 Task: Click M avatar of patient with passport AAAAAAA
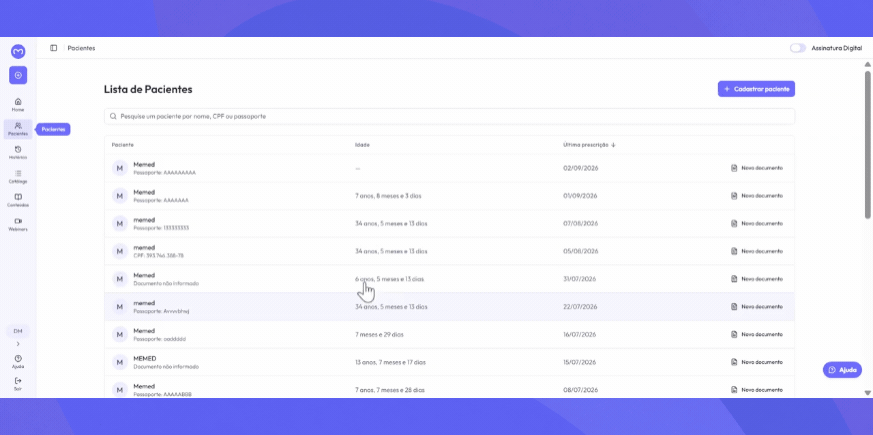(x=119, y=196)
